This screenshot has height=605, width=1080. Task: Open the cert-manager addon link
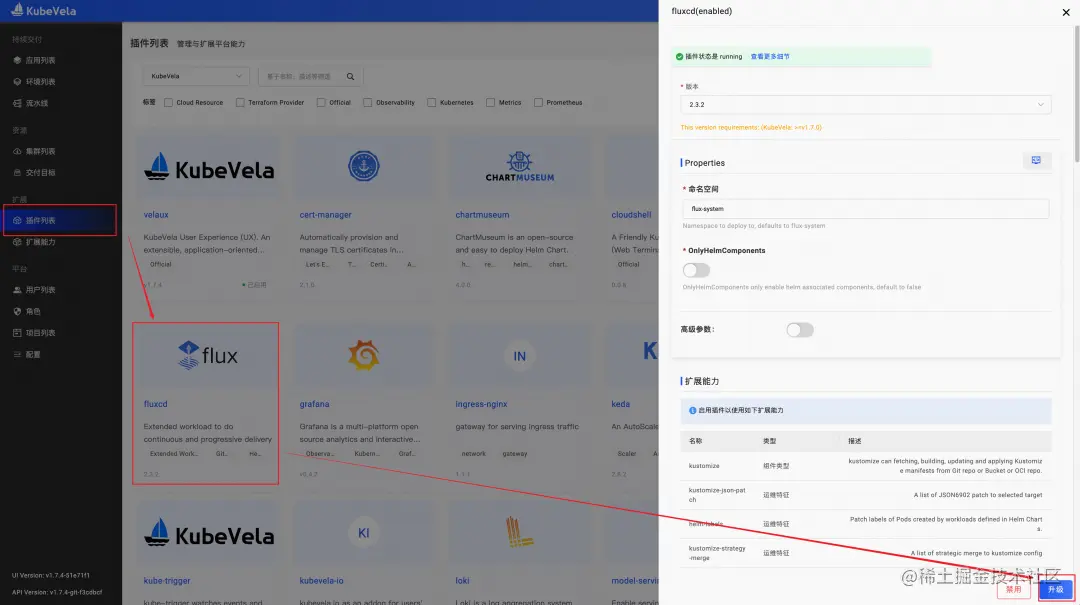[x=325, y=215]
